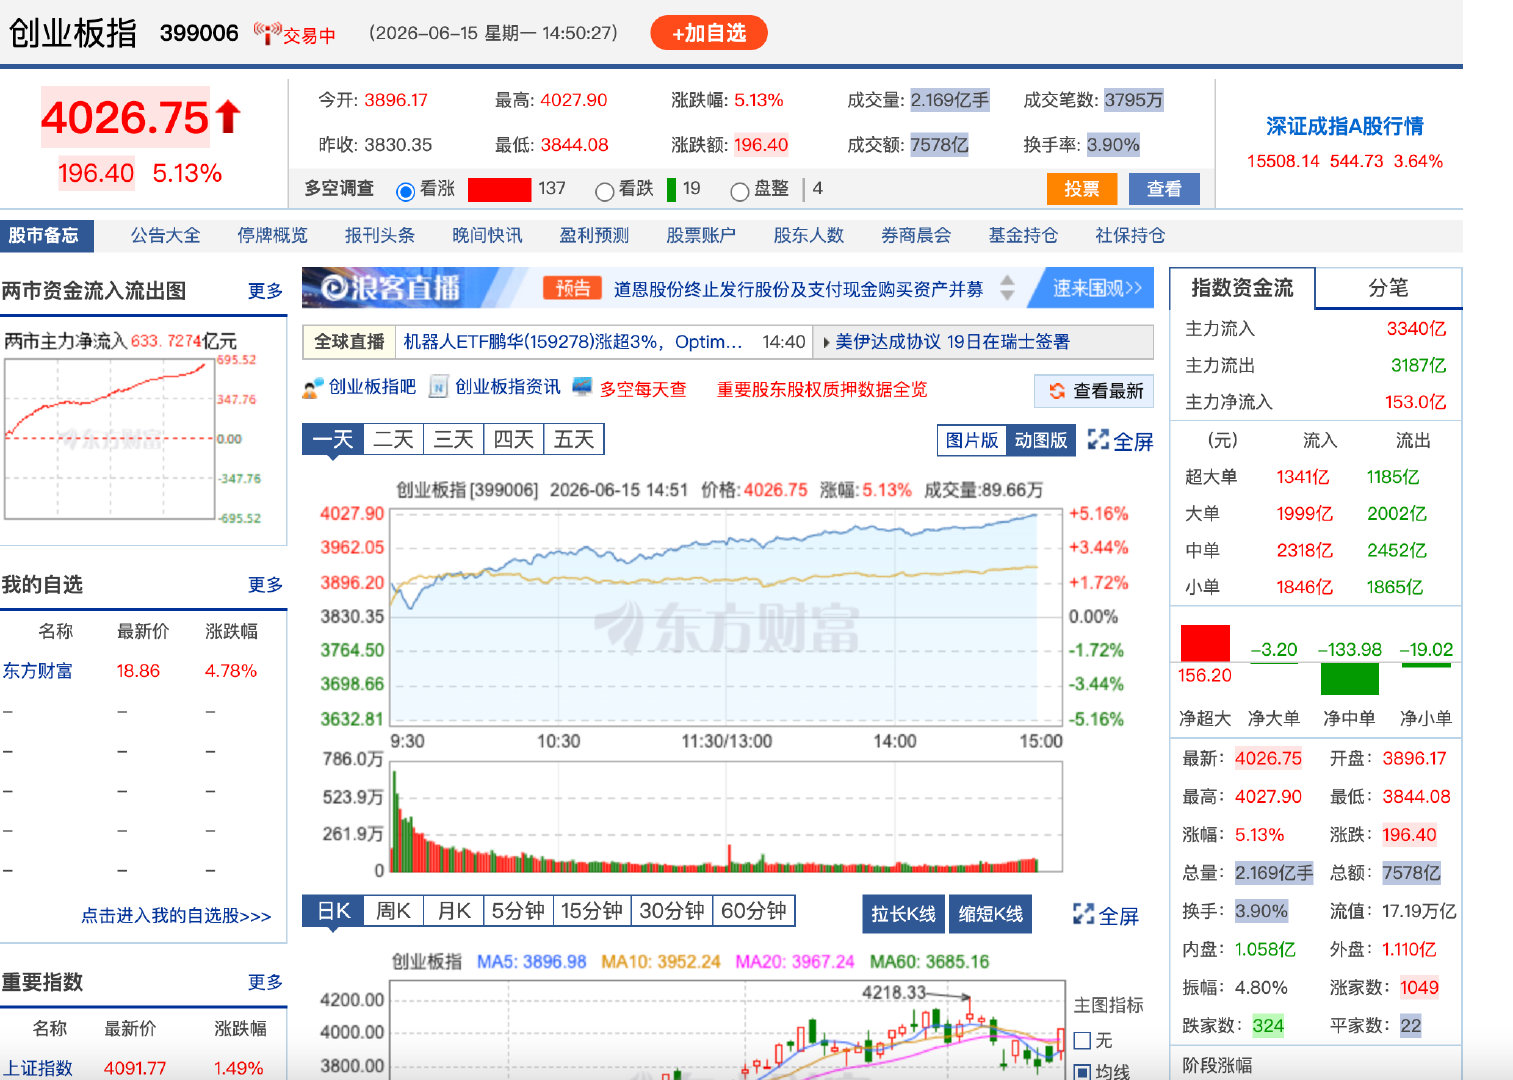The width and height of the screenshot is (1513, 1080).
Task: Open the 指数资金流 tab
Action: click(1242, 288)
